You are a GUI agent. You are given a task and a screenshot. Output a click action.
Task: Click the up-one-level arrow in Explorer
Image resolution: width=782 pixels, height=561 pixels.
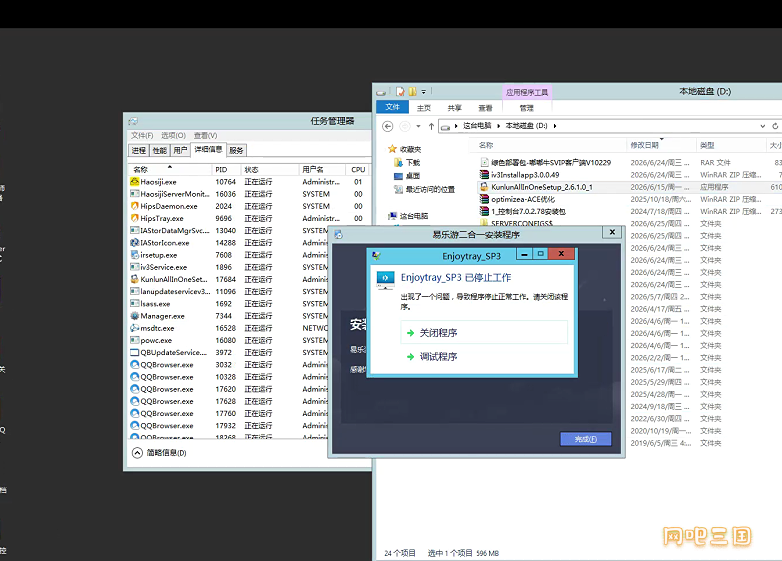[431, 126]
